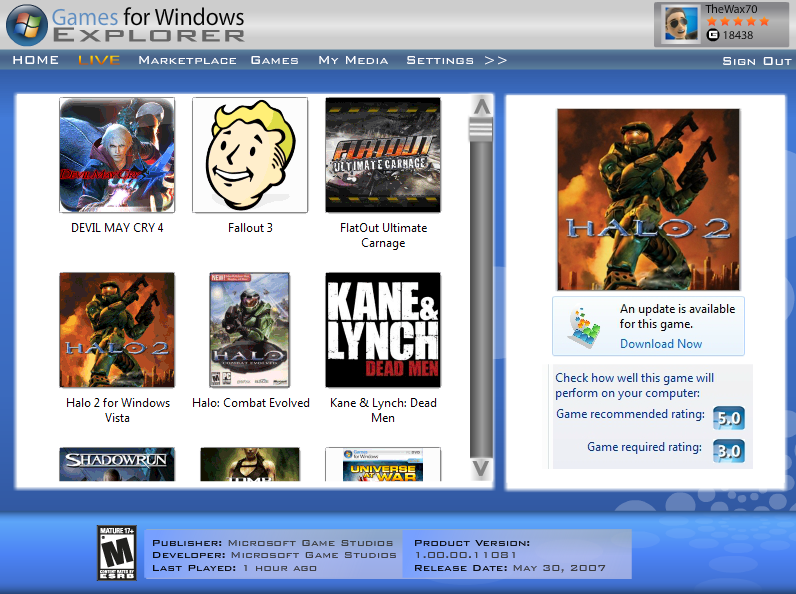Open the Settings menu
Image resolution: width=796 pixels, height=594 pixels.
[x=440, y=60]
